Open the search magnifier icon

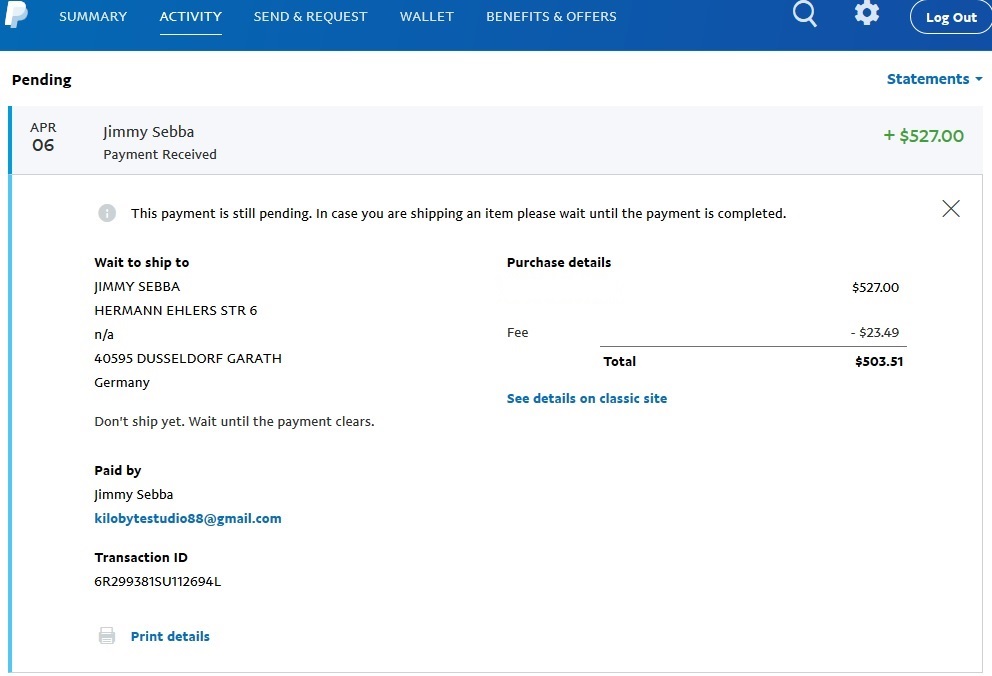pyautogui.click(x=805, y=13)
